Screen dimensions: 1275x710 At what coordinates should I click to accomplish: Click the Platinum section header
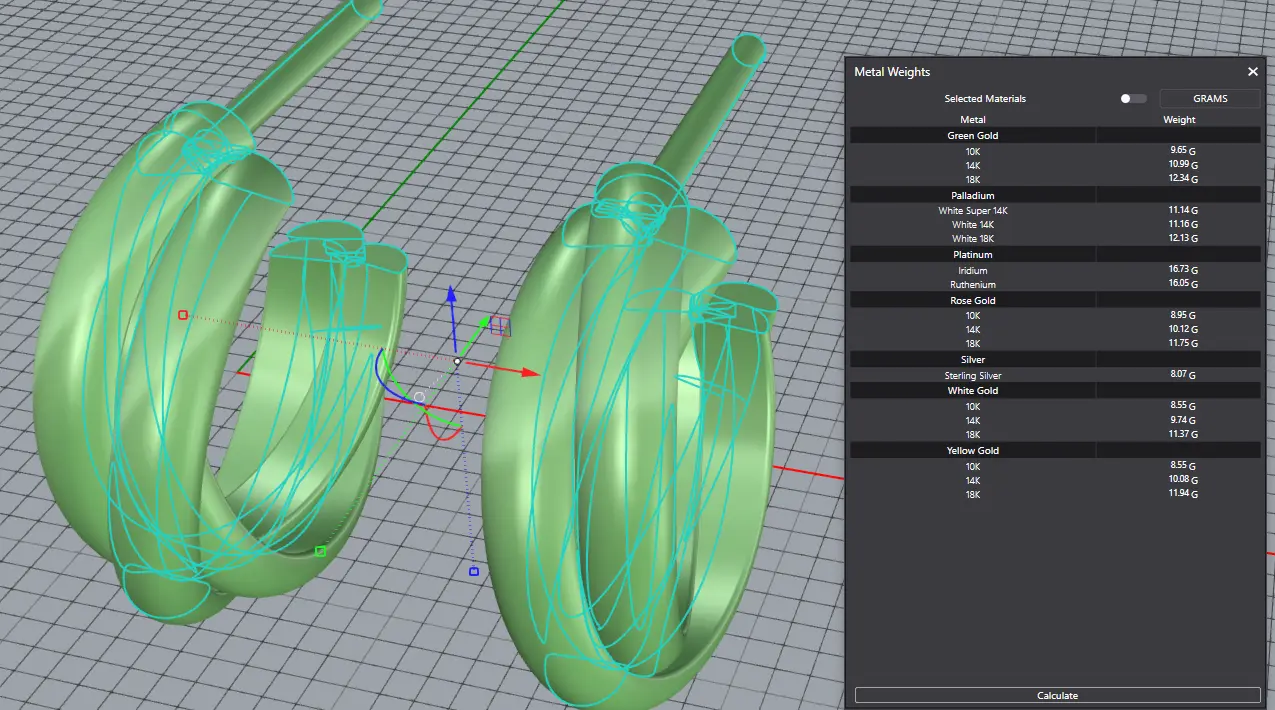coord(972,255)
